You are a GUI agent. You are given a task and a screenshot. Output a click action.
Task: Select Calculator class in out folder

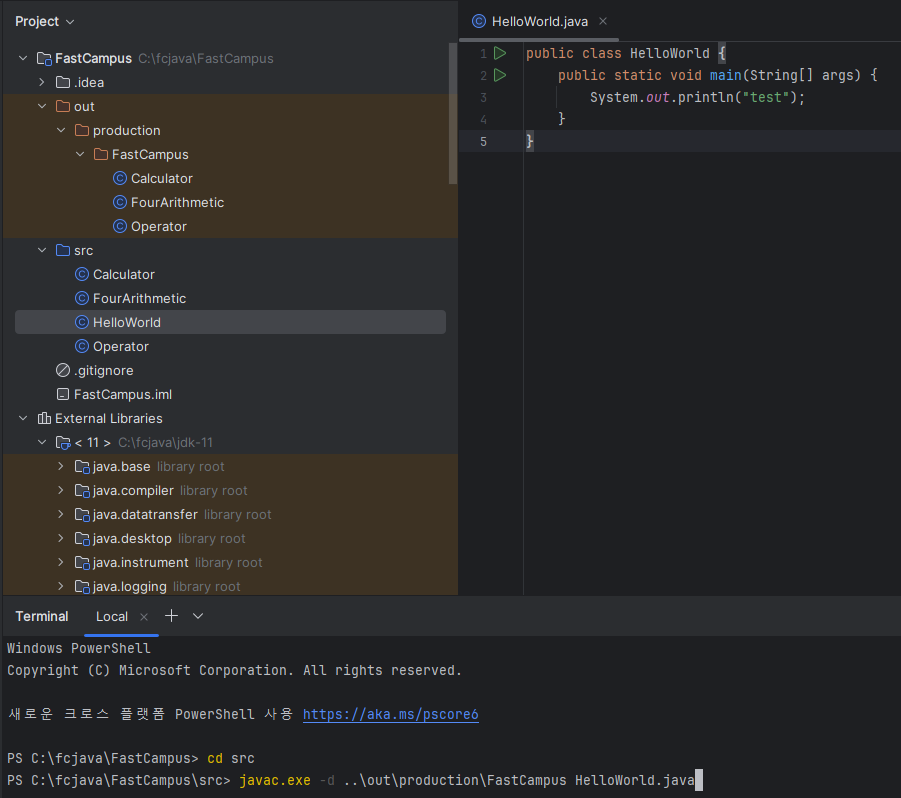pos(161,179)
